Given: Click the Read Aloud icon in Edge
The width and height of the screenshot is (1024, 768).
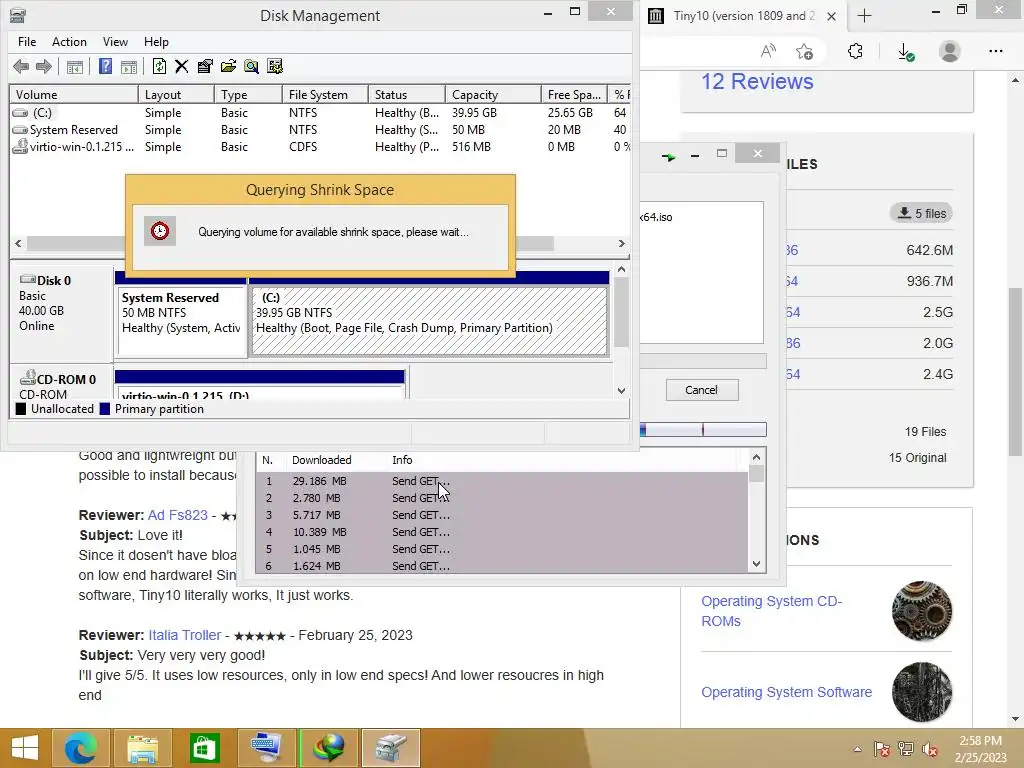Looking at the screenshot, I should [769, 51].
